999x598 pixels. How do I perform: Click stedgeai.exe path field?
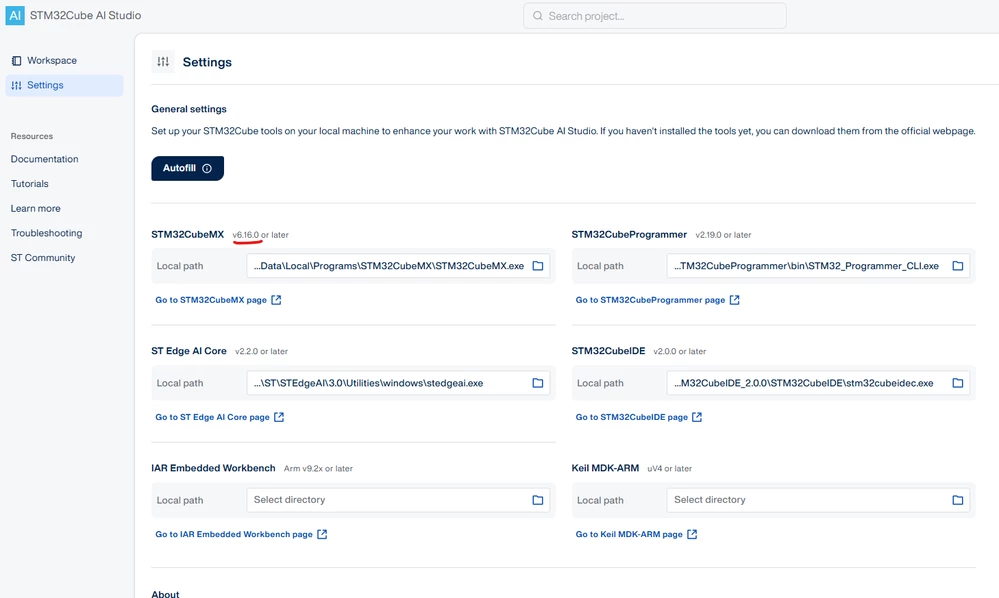point(398,383)
